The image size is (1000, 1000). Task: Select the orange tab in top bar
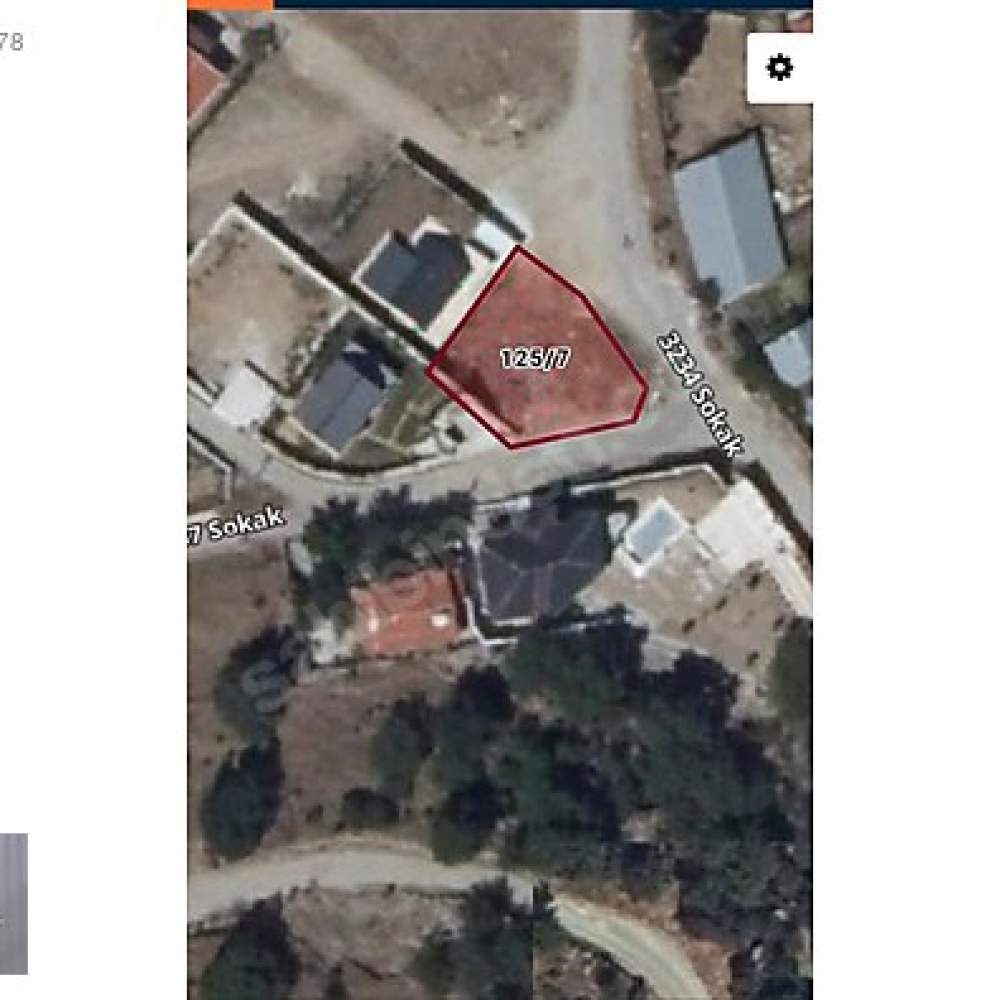click(x=230, y=4)
